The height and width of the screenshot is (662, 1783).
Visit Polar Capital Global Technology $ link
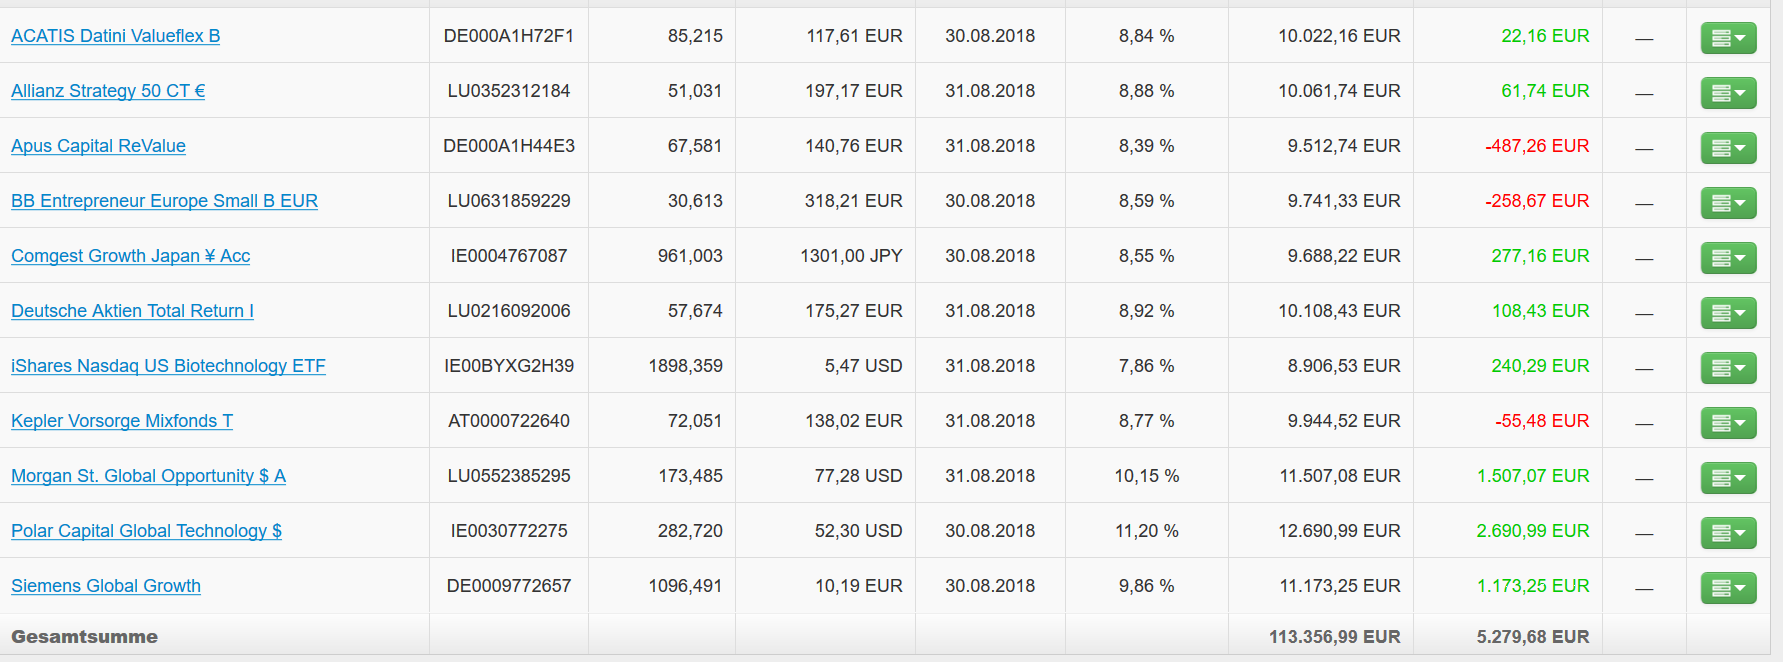coord(146,531)
